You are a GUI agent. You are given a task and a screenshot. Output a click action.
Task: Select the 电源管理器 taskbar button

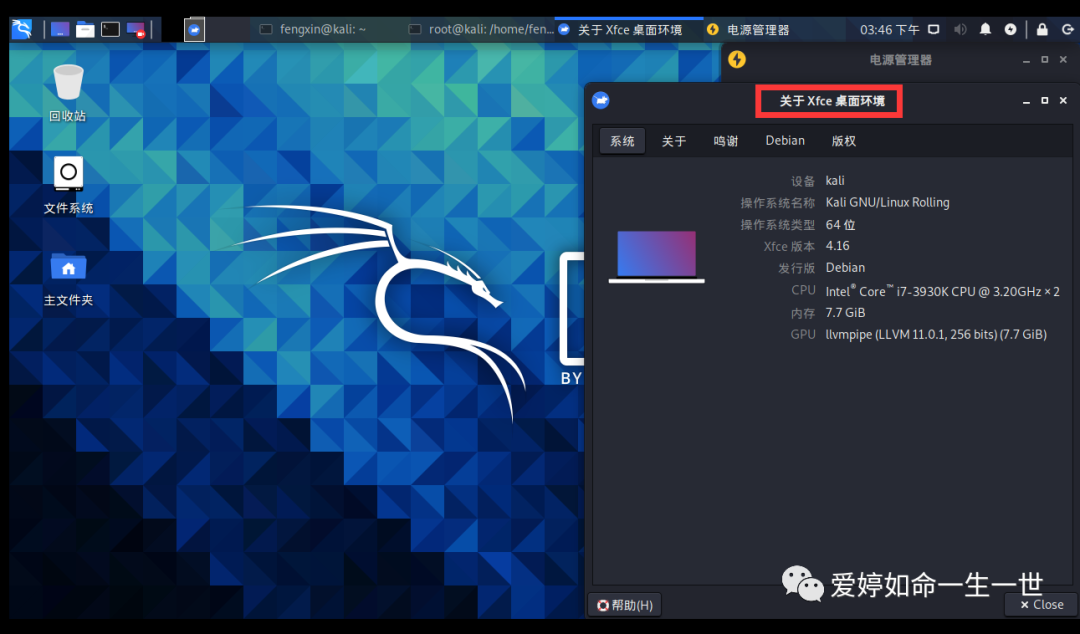775,30
